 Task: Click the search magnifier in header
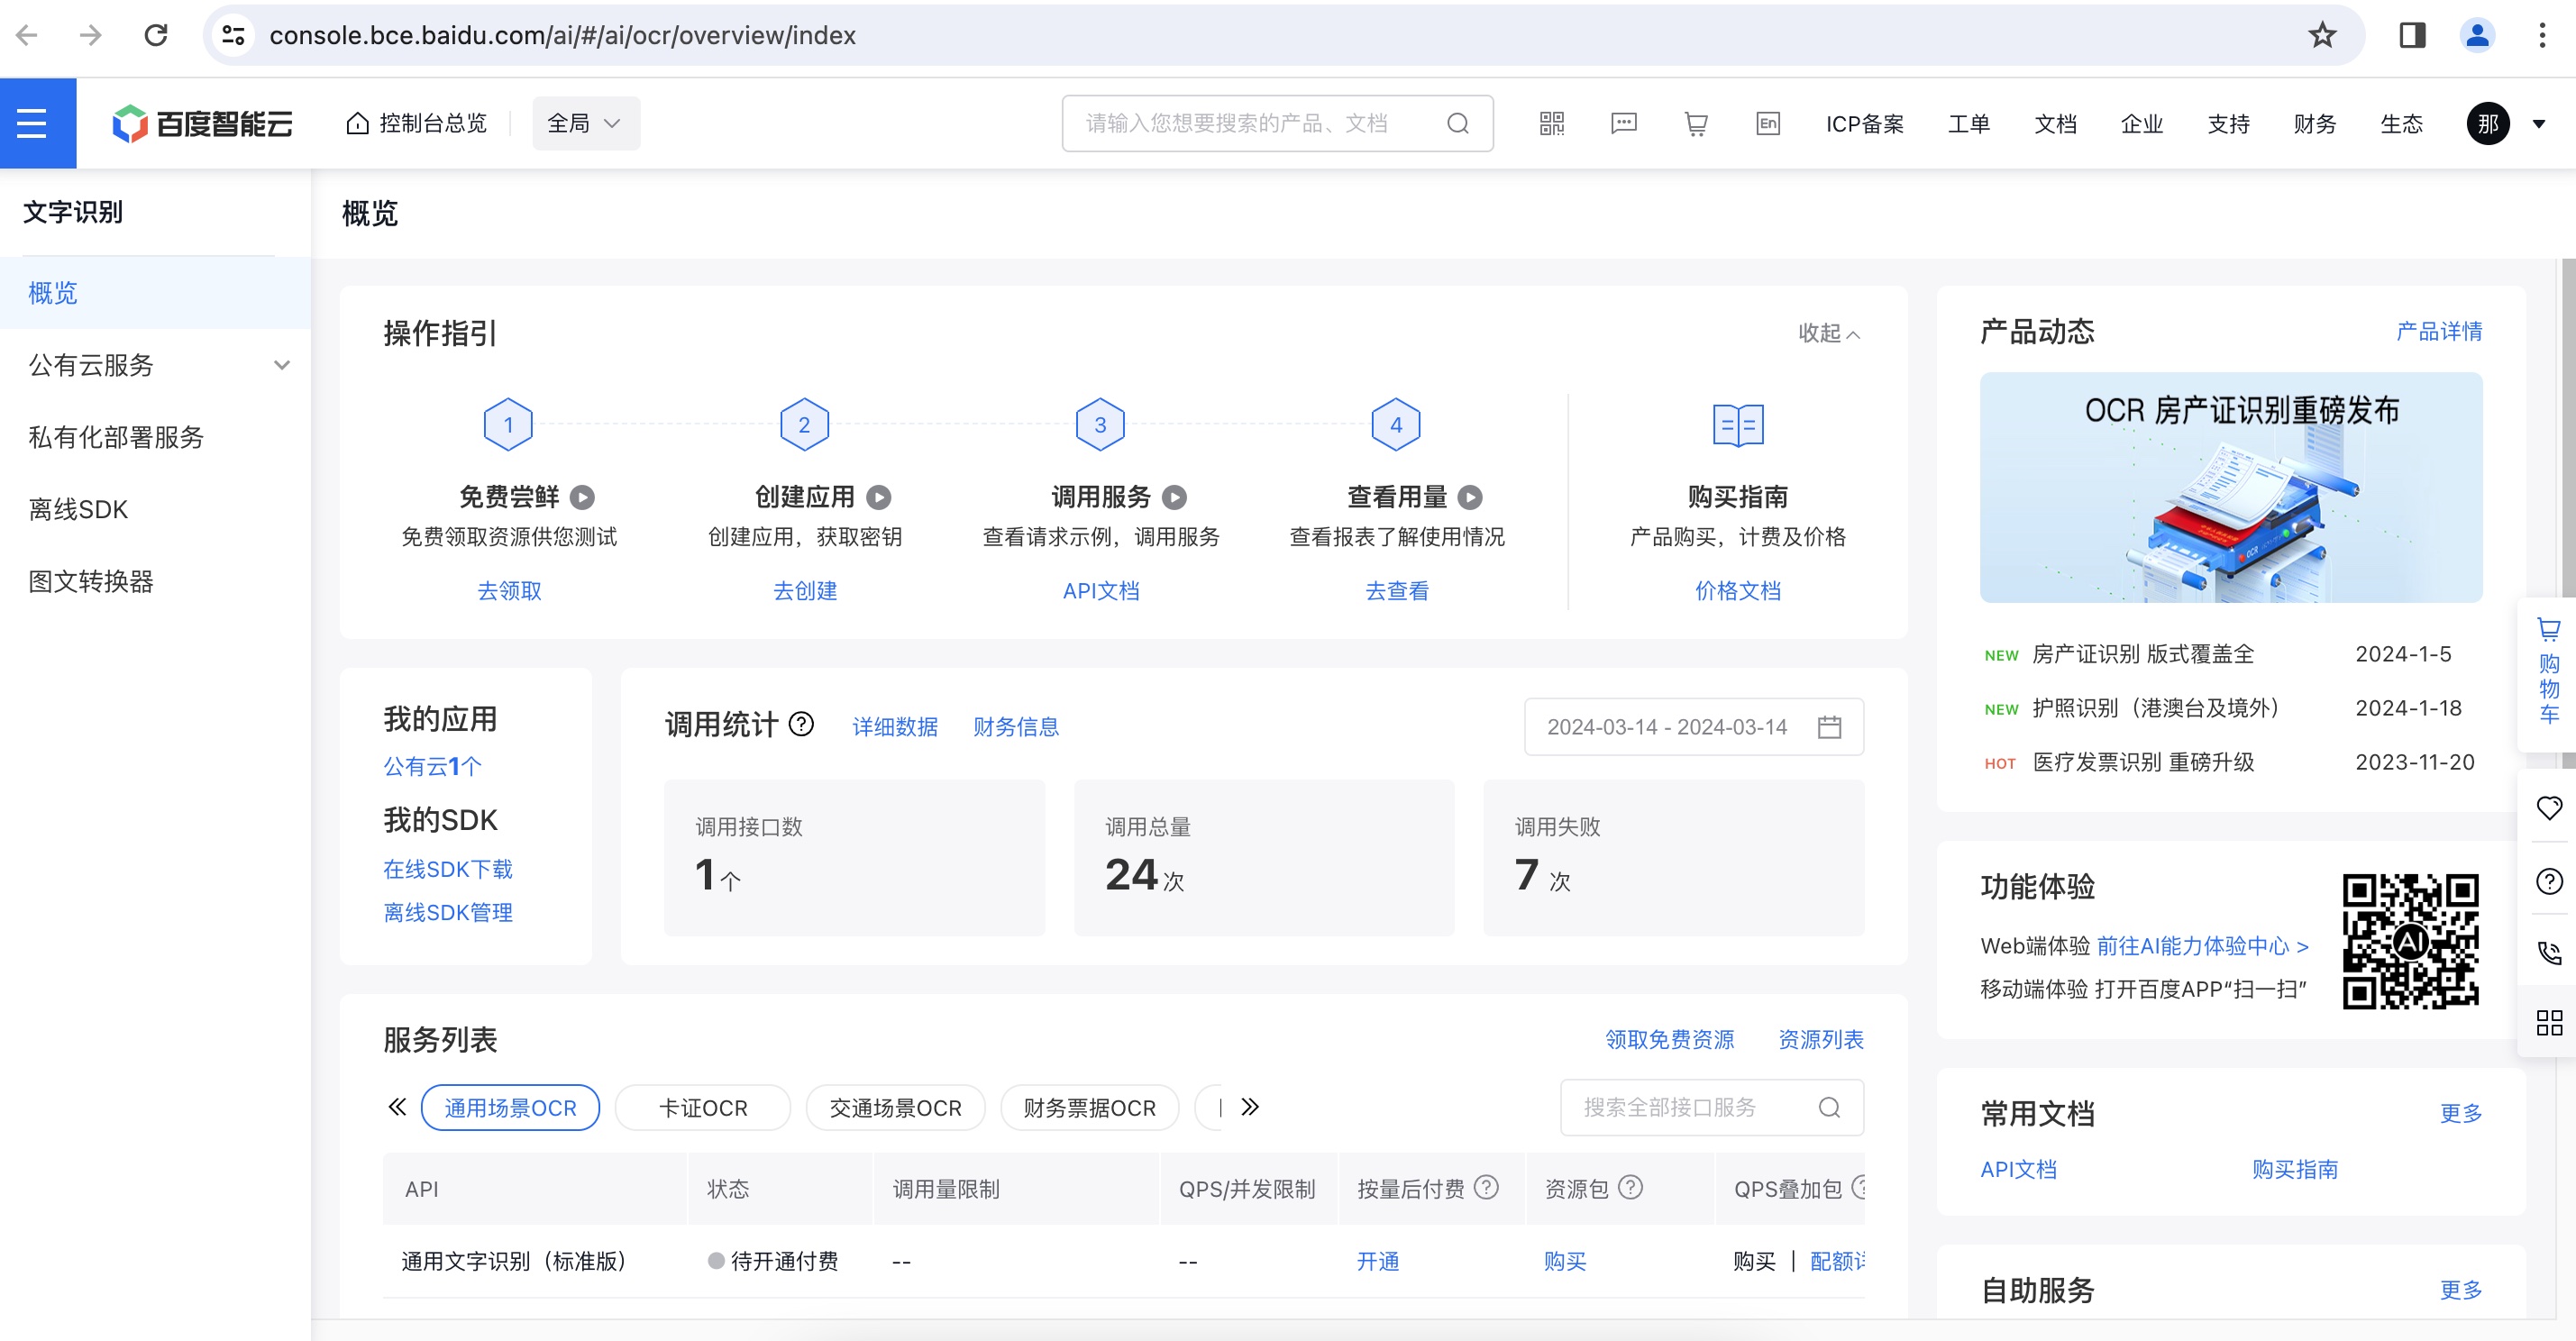tap(1458, 123)
